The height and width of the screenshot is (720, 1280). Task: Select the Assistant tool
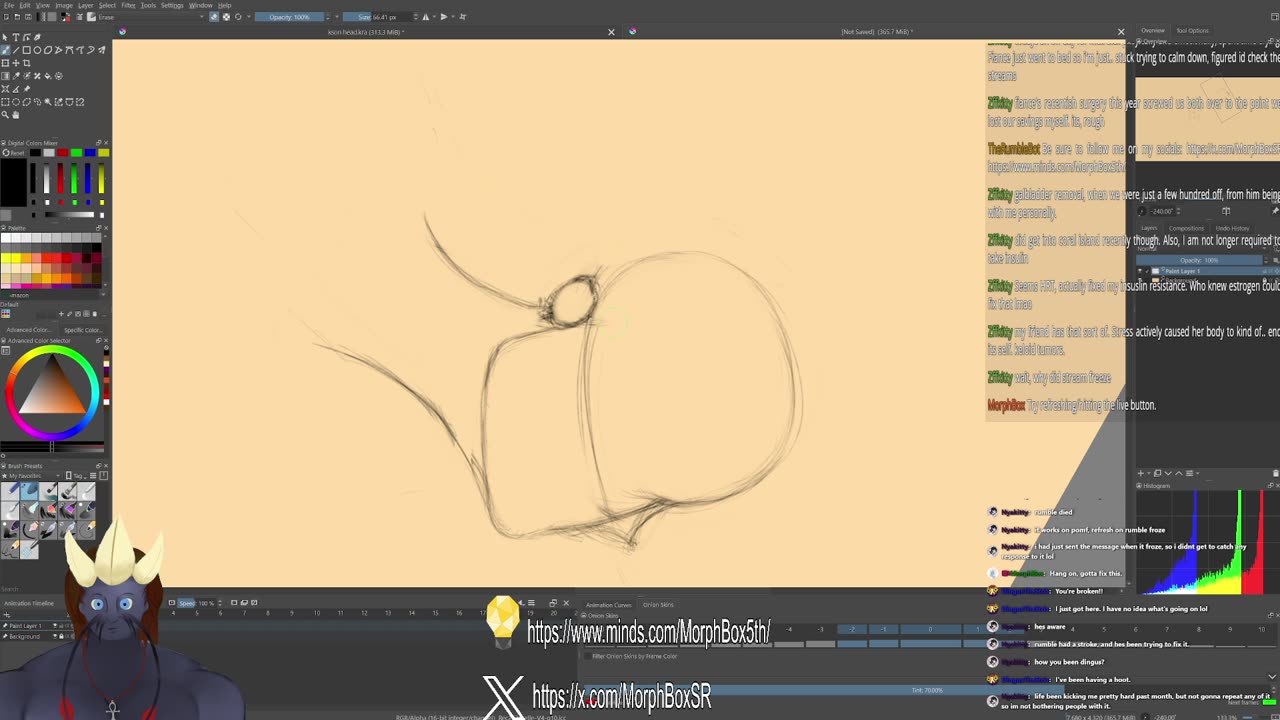pyautogui.click(x=5, y=89)
